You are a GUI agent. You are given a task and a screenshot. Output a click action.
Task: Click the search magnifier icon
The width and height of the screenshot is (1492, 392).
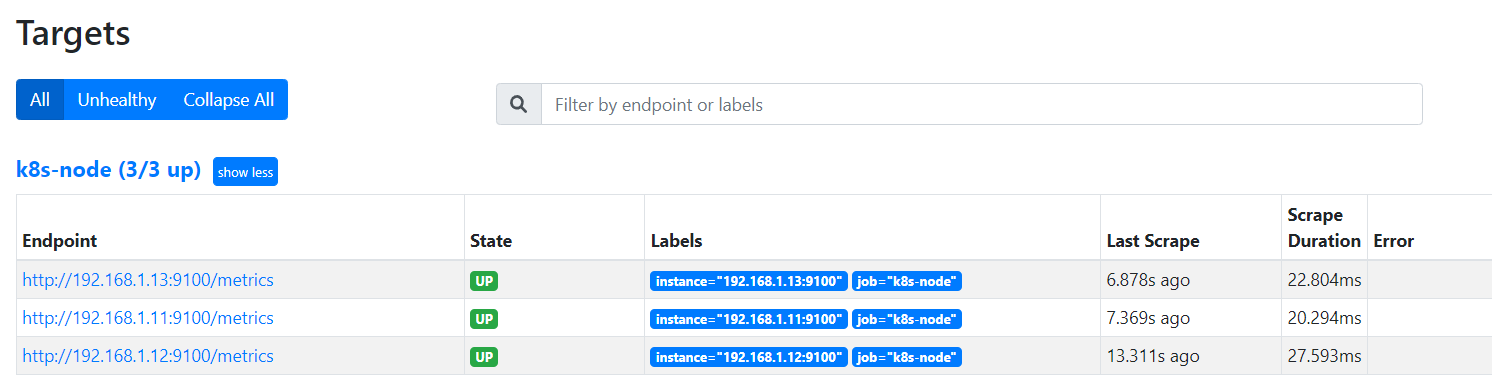click(518, 104)
